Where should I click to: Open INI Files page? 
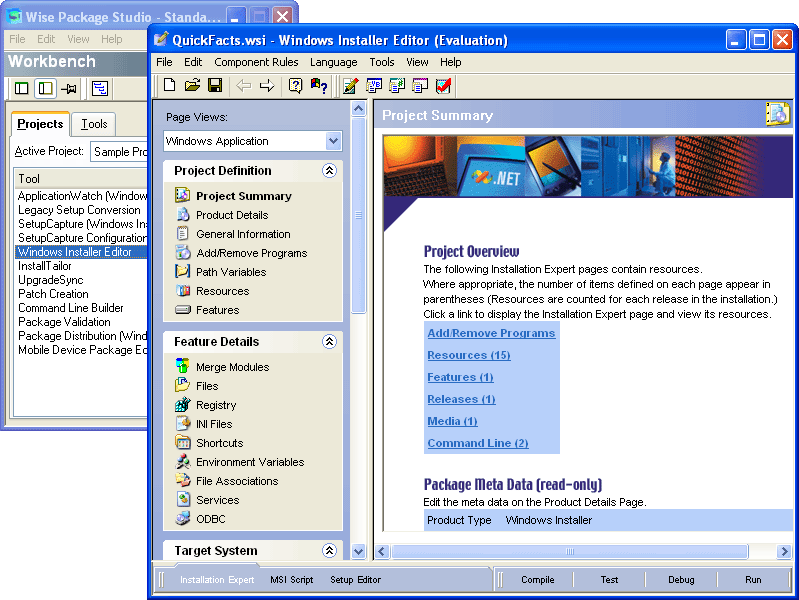pyautogui.click(x=214, y=424)
